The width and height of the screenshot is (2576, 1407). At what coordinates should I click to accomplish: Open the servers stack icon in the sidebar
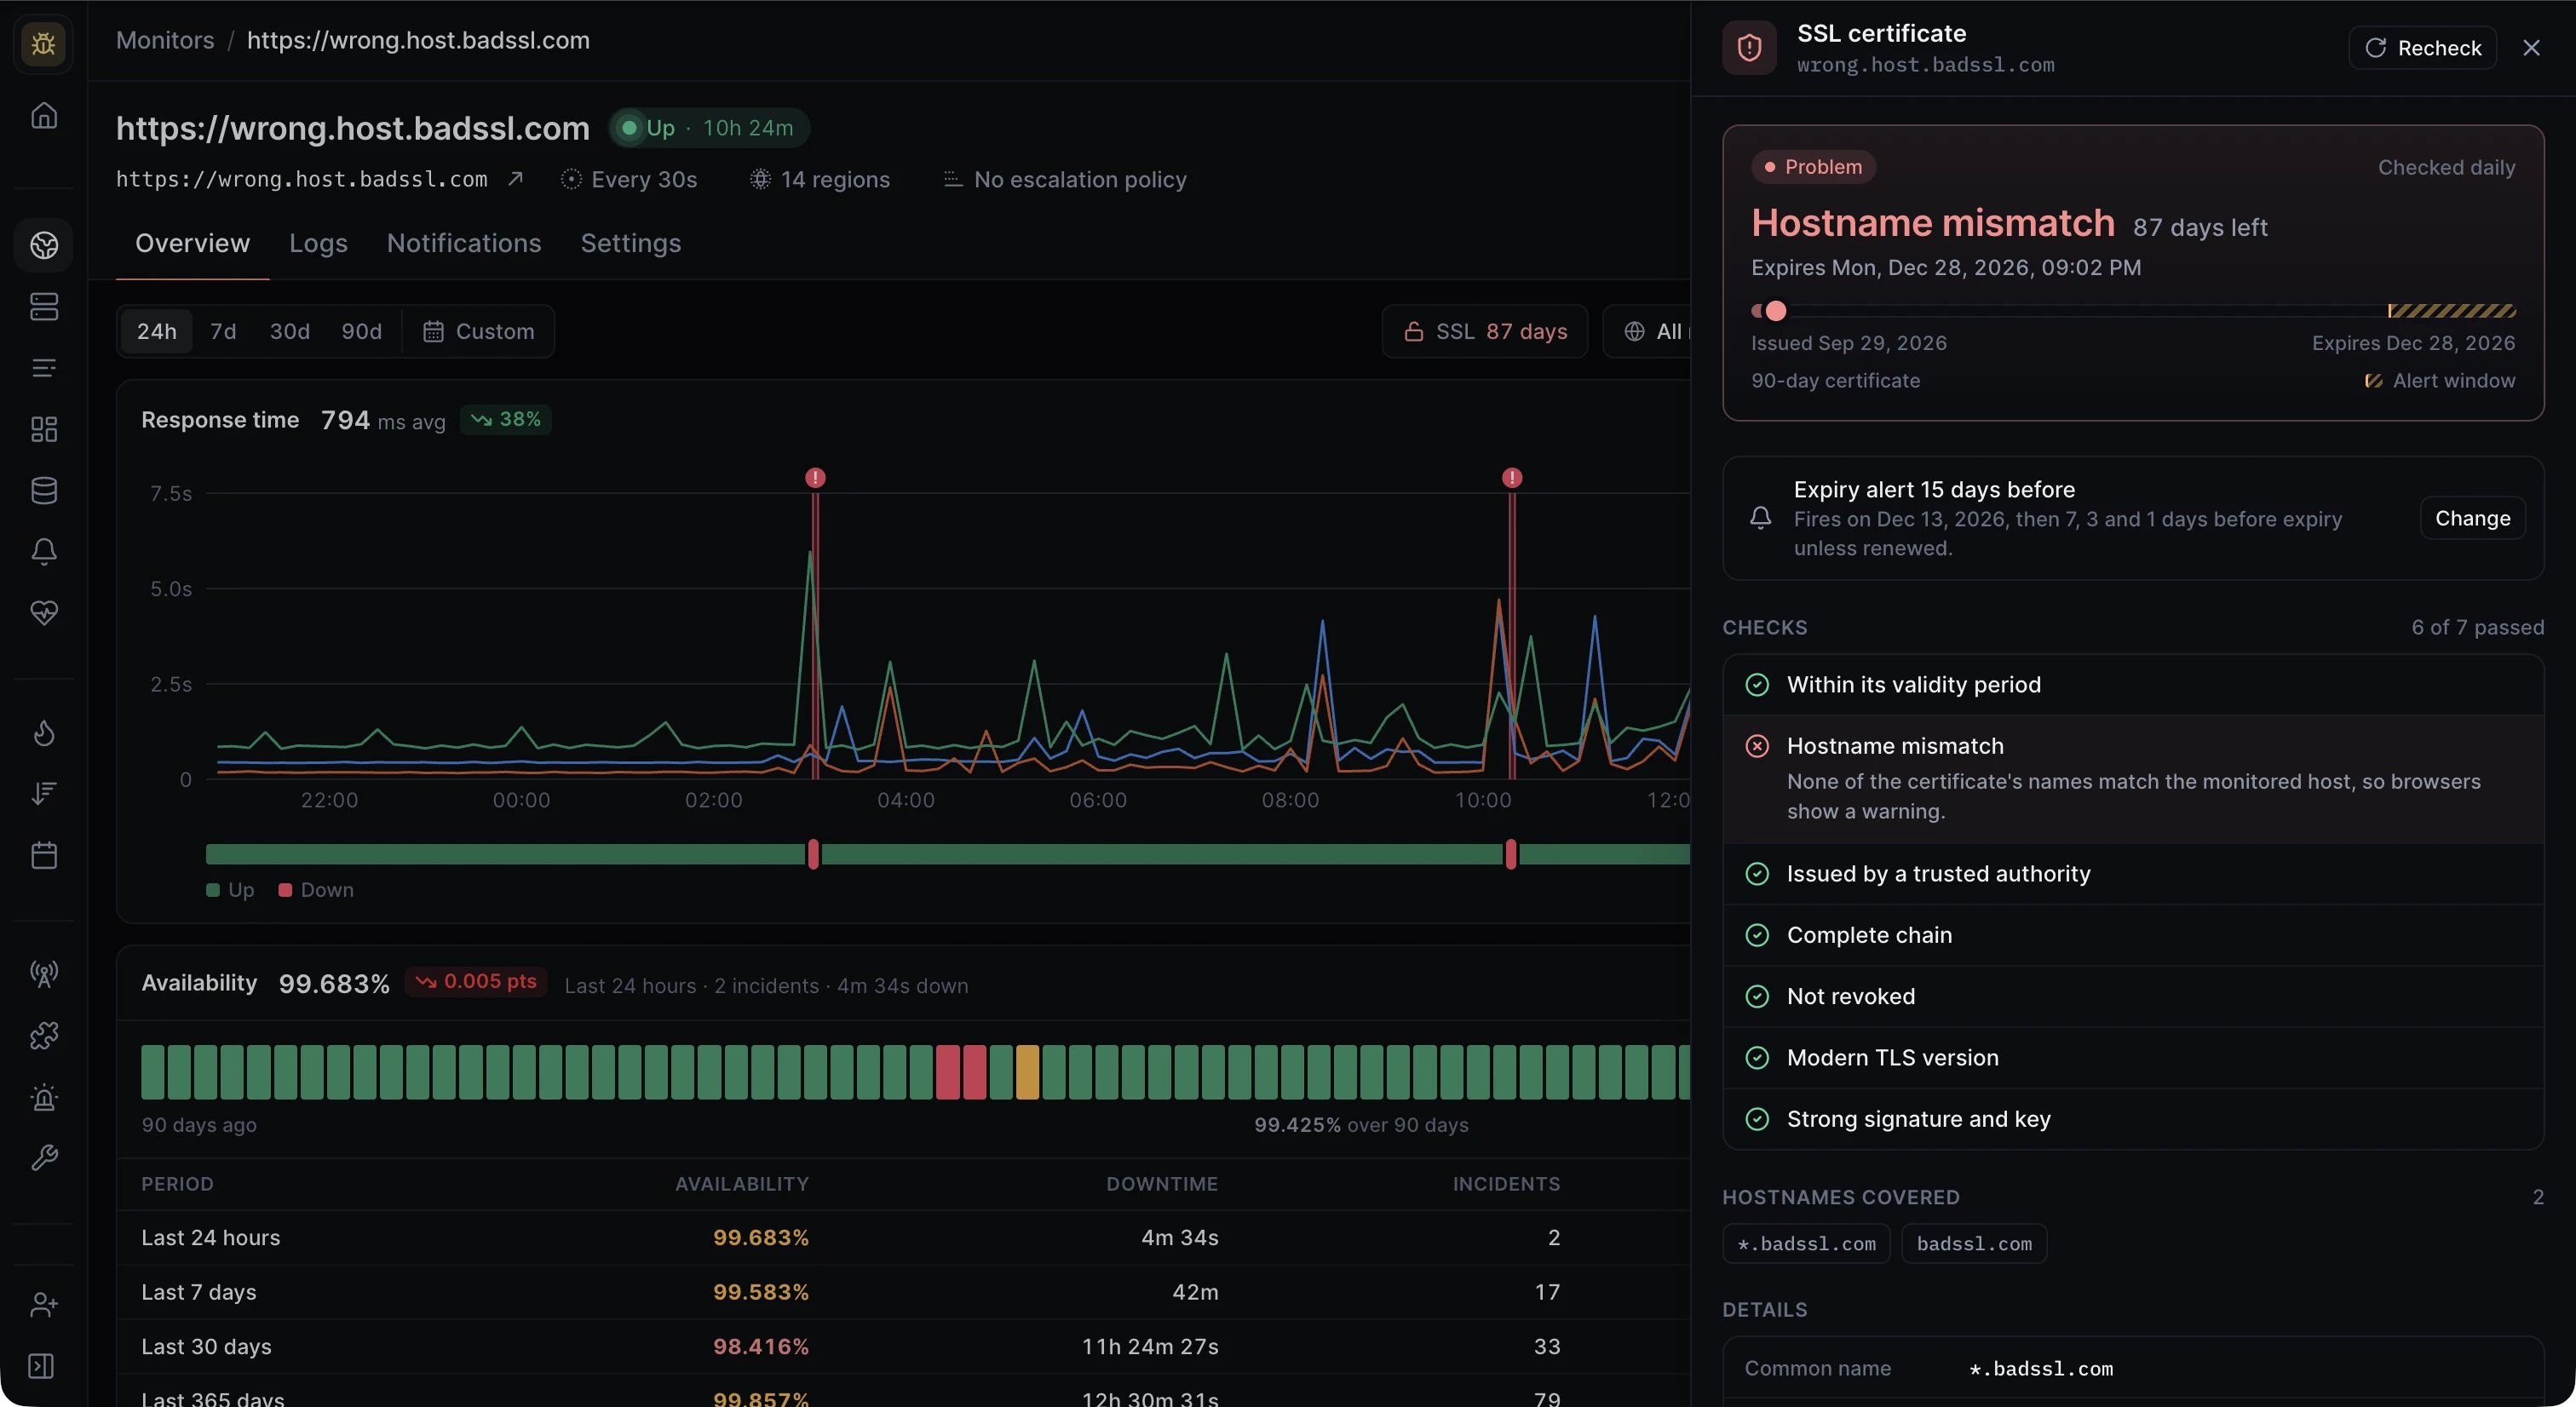(44, 306)
